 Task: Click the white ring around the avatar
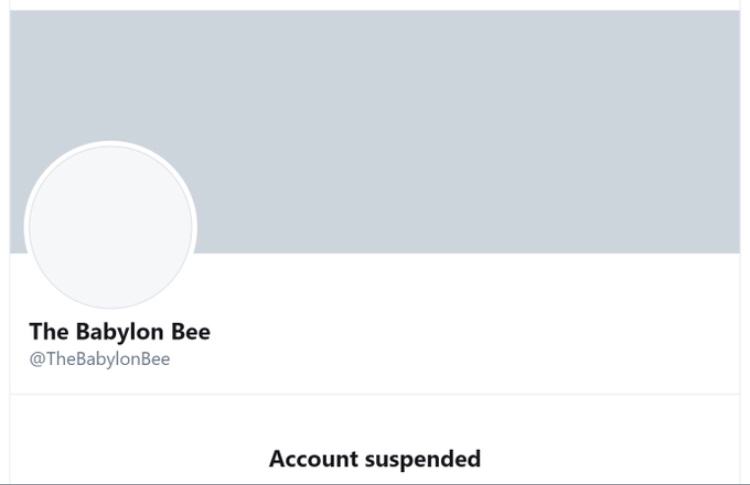click(x=110, y=144)
